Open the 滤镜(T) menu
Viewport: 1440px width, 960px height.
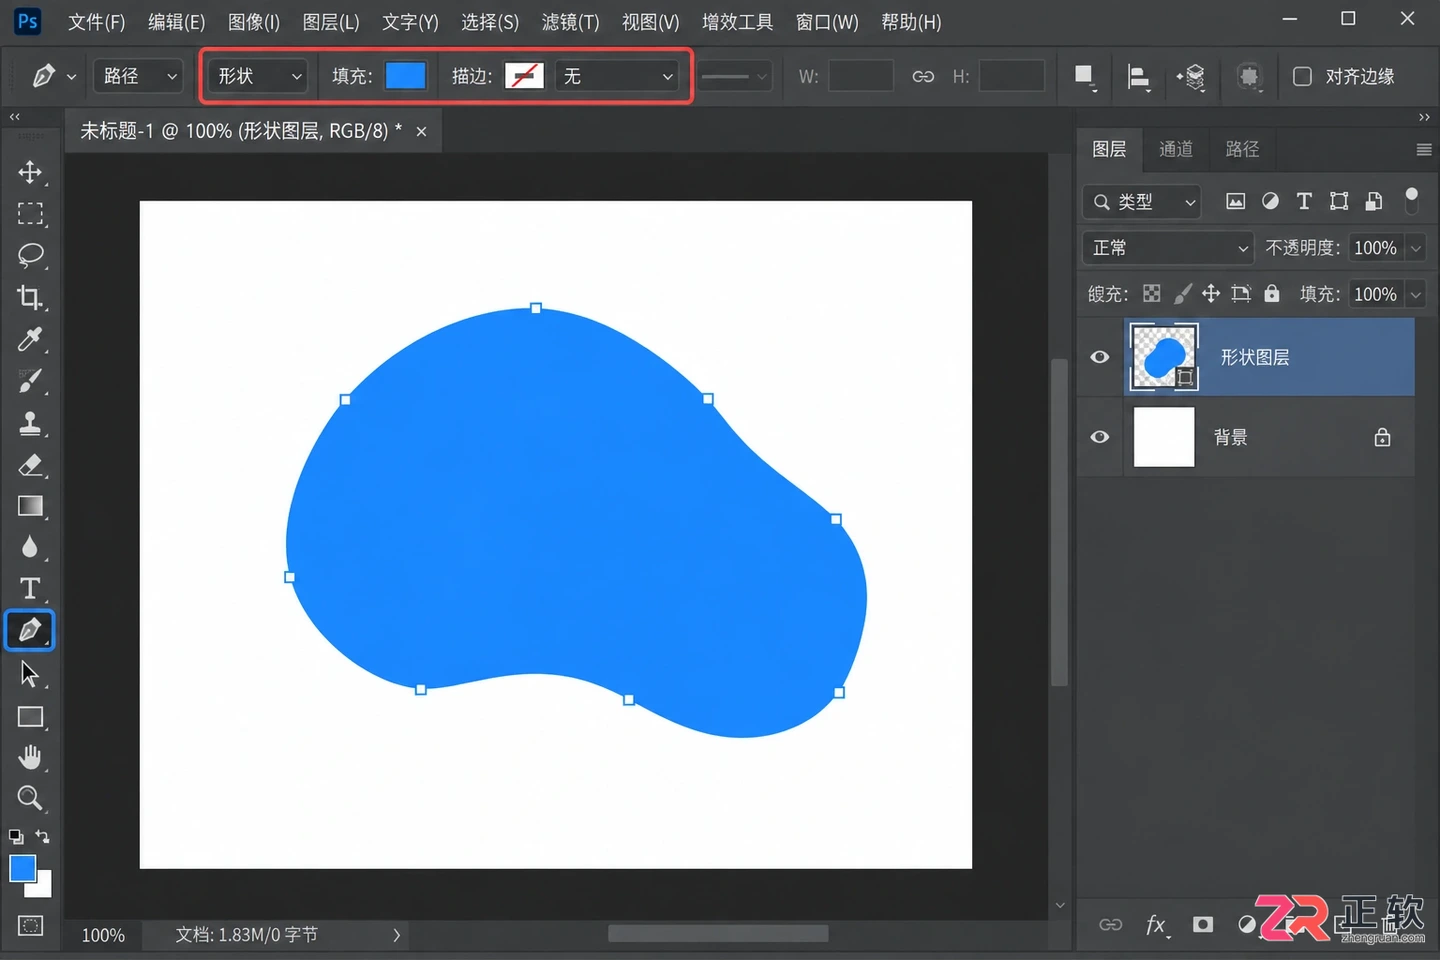click(x=570, y=22)
